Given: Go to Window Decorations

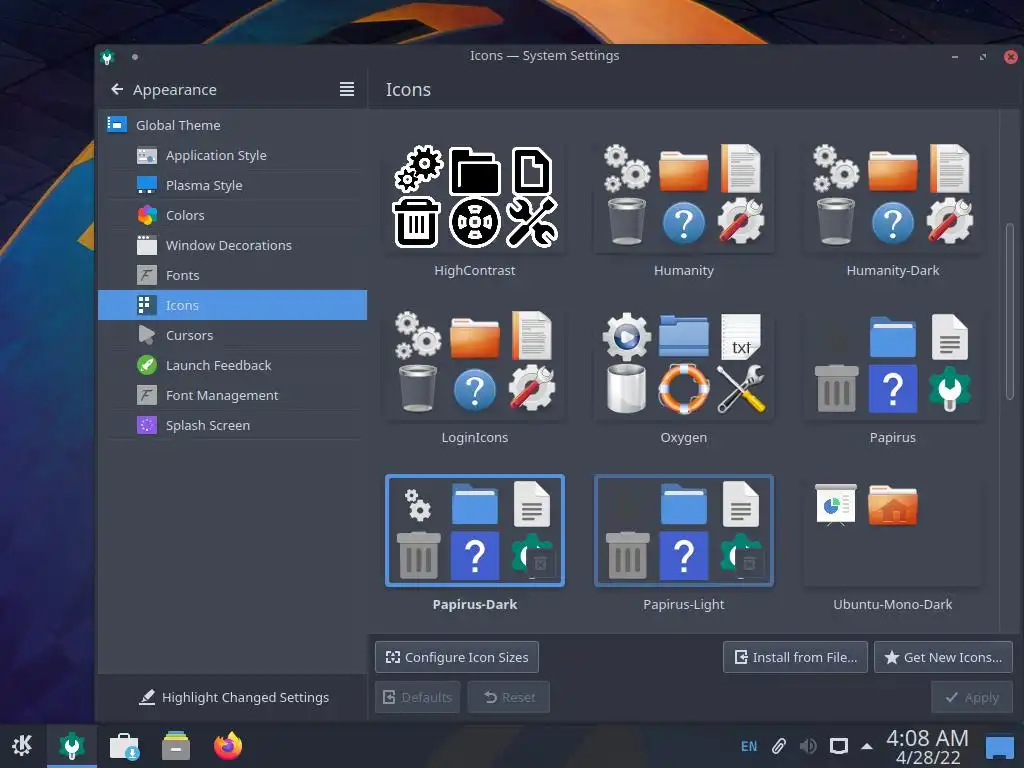Looking at the screenshot, I should point(232,246).
